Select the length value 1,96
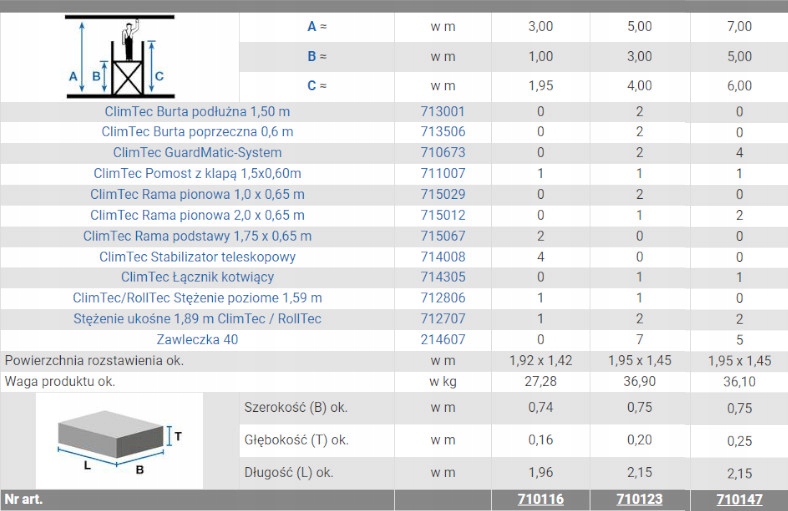 tap(541, 473)
